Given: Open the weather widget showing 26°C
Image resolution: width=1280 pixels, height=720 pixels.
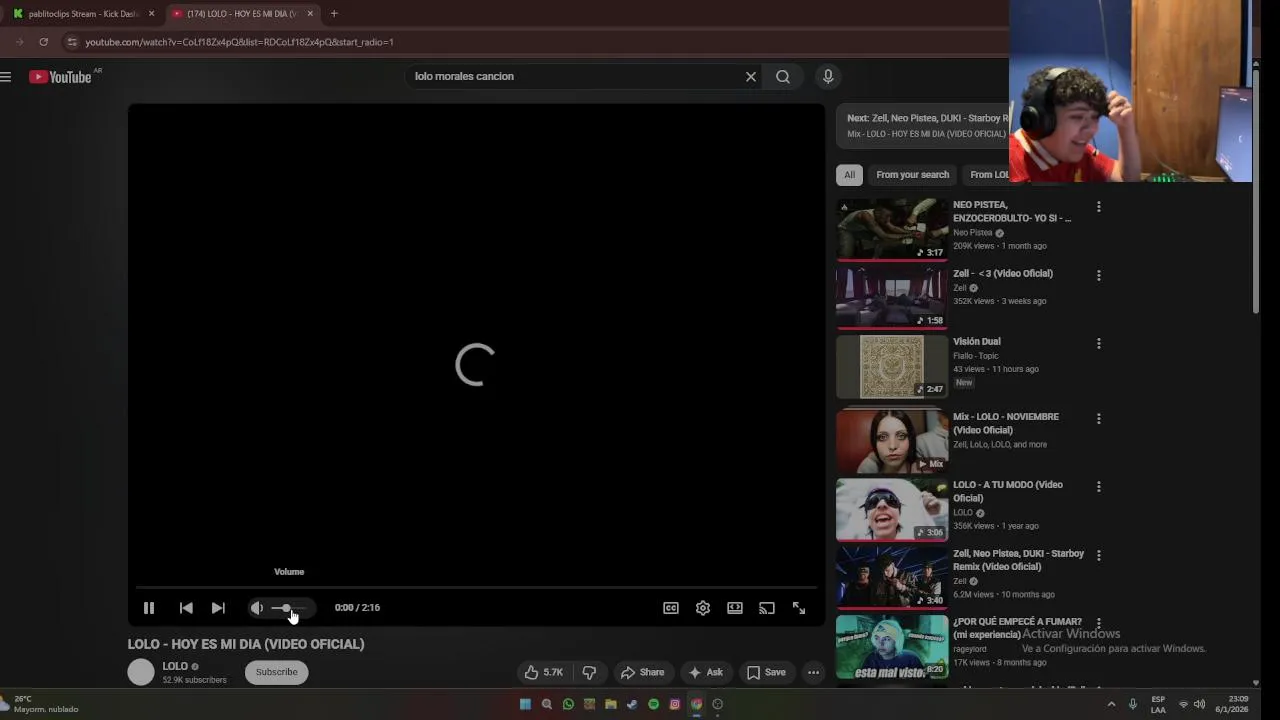Looking at the screenshot, I should (40, 704).
